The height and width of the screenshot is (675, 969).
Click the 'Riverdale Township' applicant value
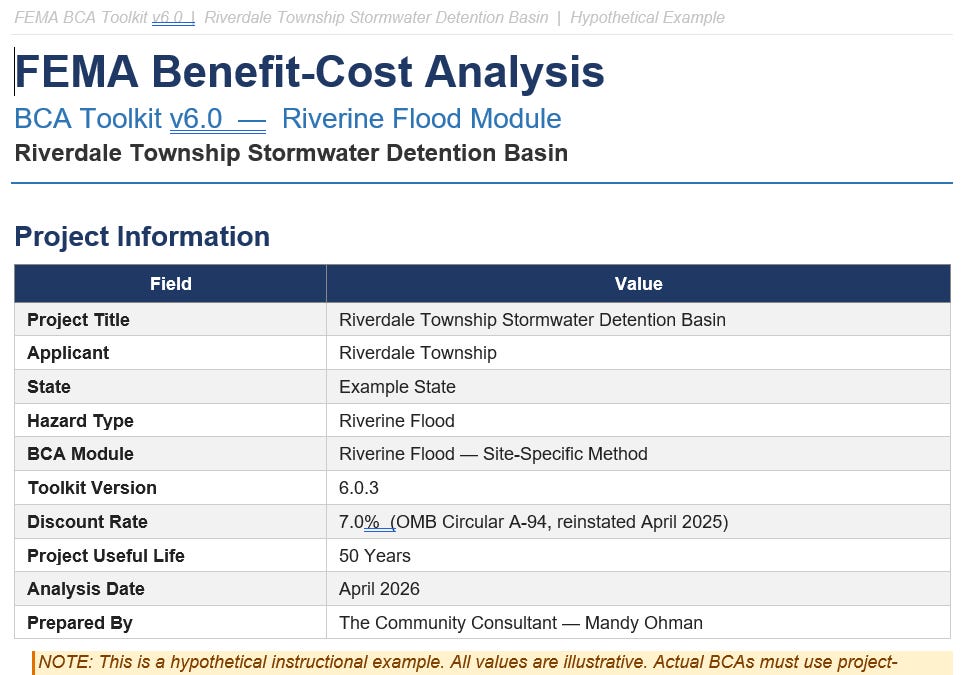(418, 353)
